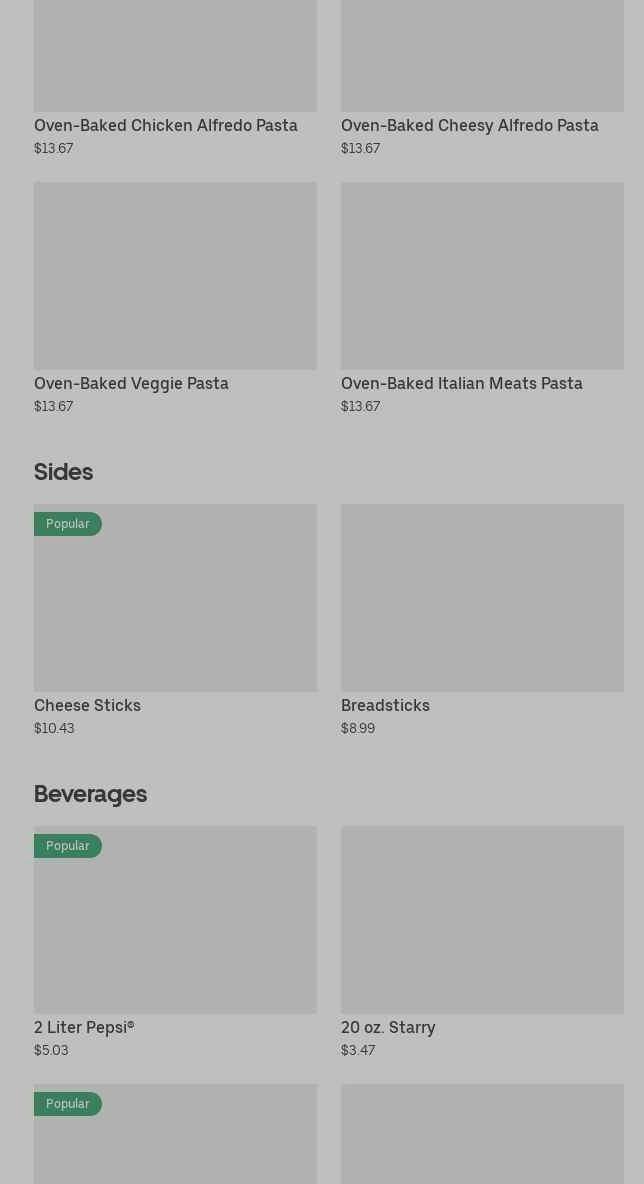Screen dimensions: 644x1184
Task: Open the Breadsticks title link
Action: pos(385,705)
